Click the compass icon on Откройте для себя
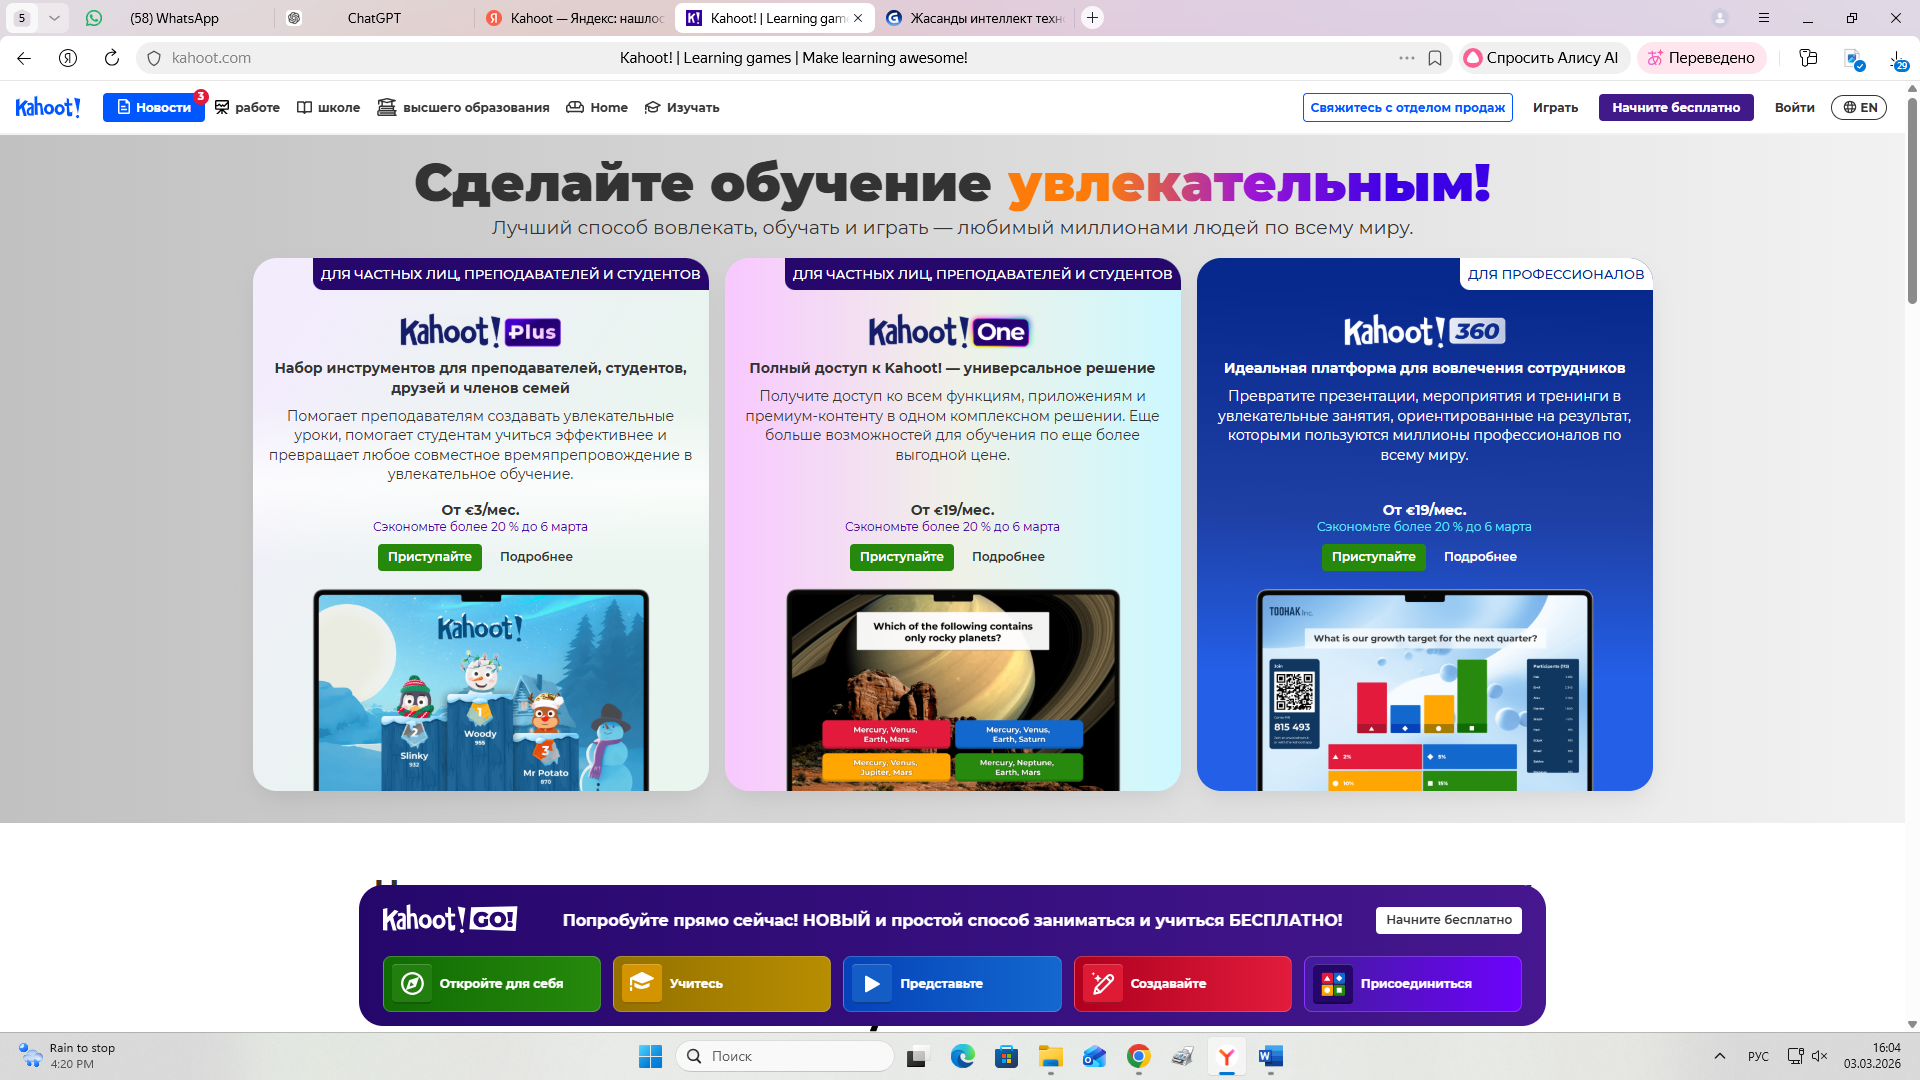Image resolution: width=1920 pixels, height=1080 pixels. pos(412,984)
